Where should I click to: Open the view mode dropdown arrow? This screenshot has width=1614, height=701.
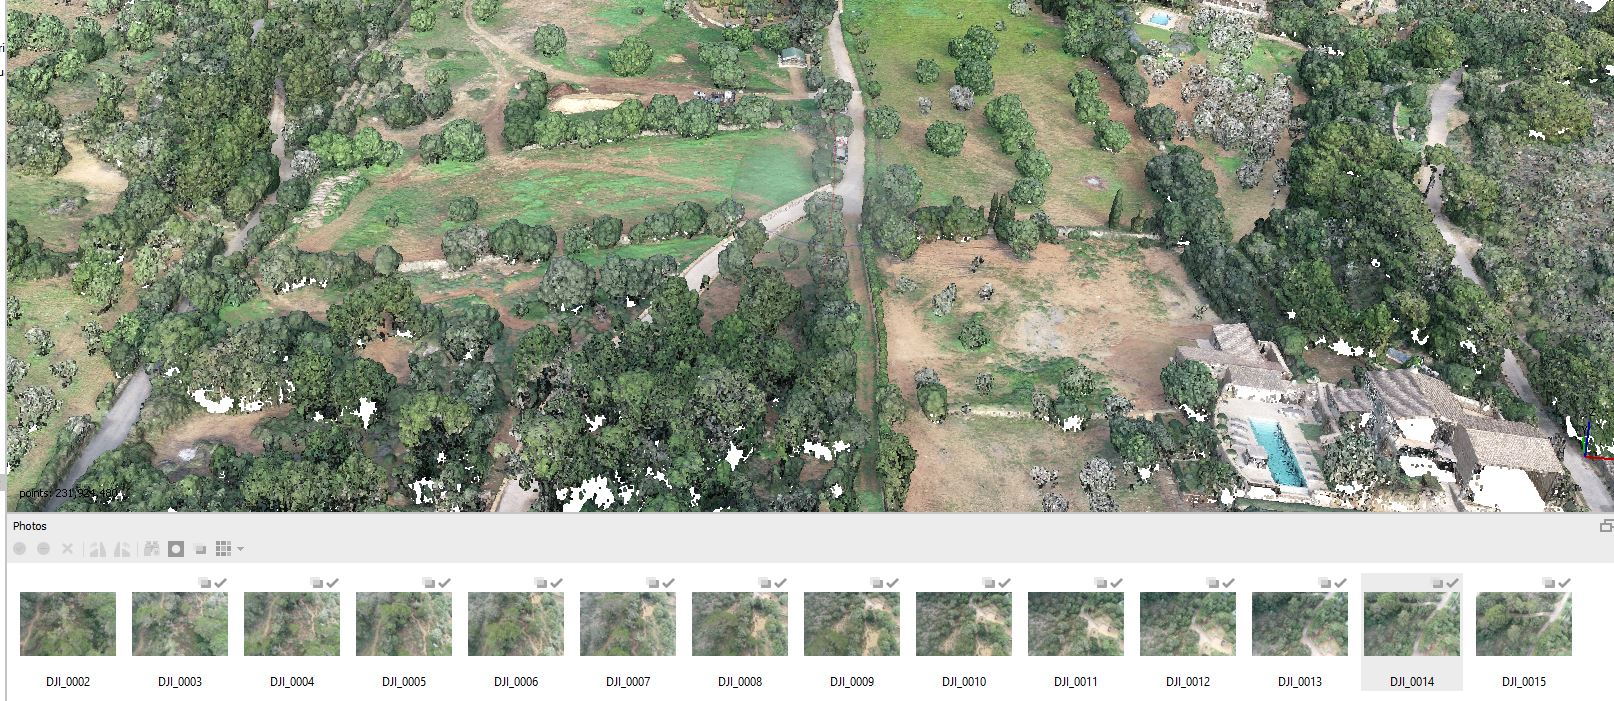[x=240, y=549]
